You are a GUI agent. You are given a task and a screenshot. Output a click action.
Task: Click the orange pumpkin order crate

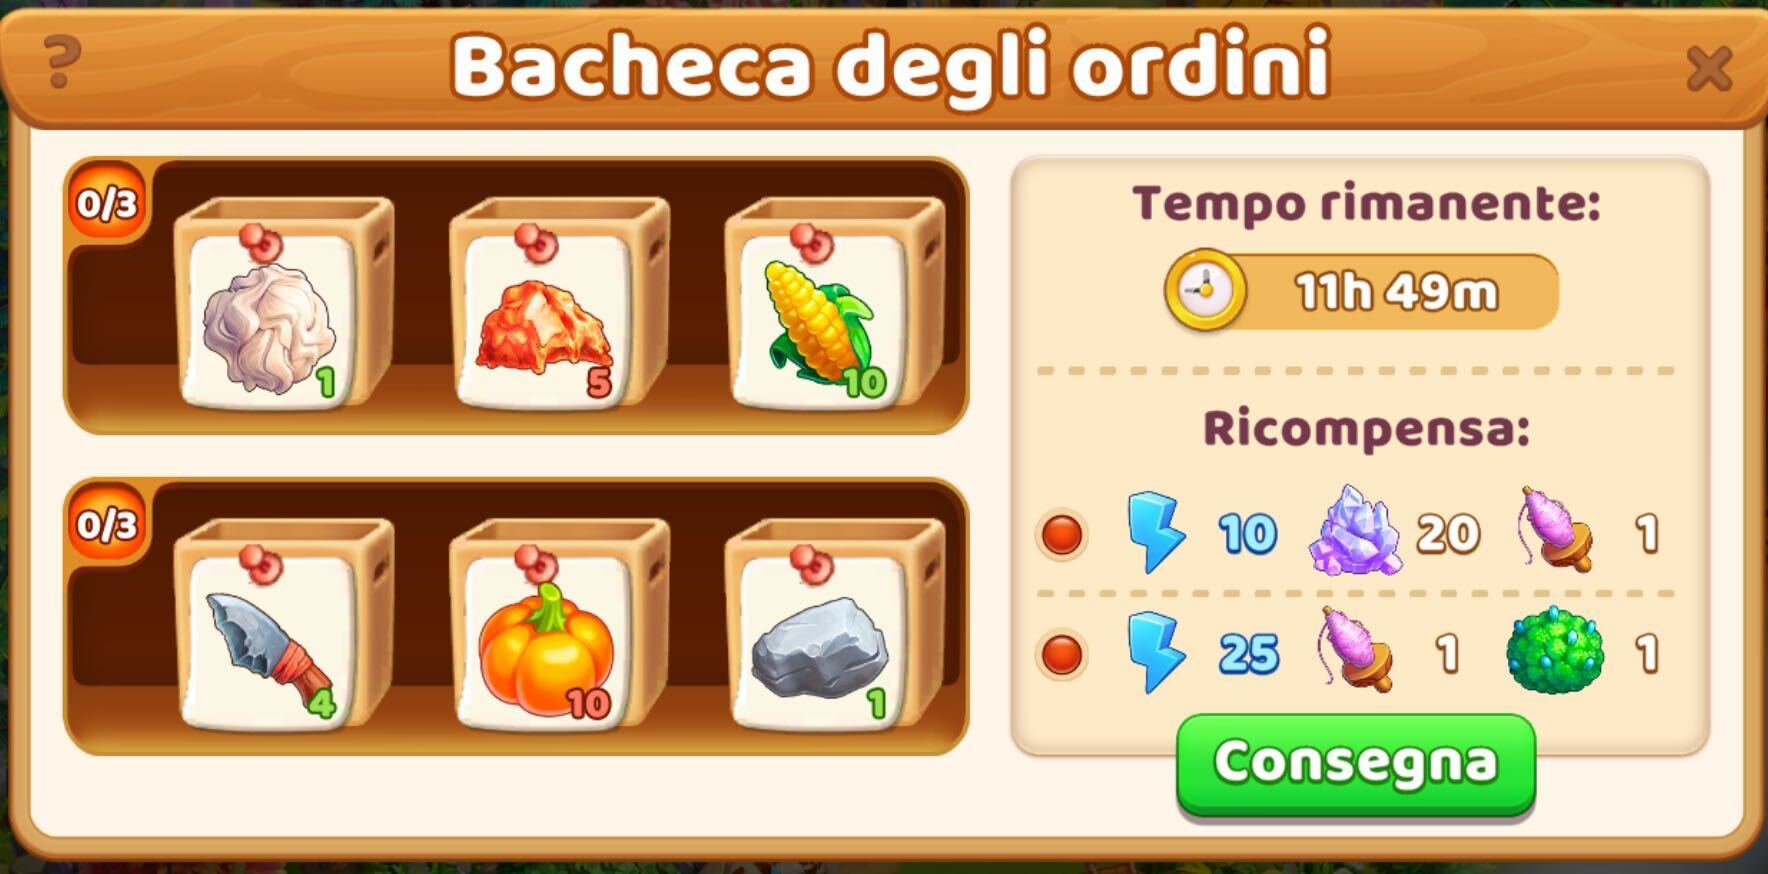point(557,624)
